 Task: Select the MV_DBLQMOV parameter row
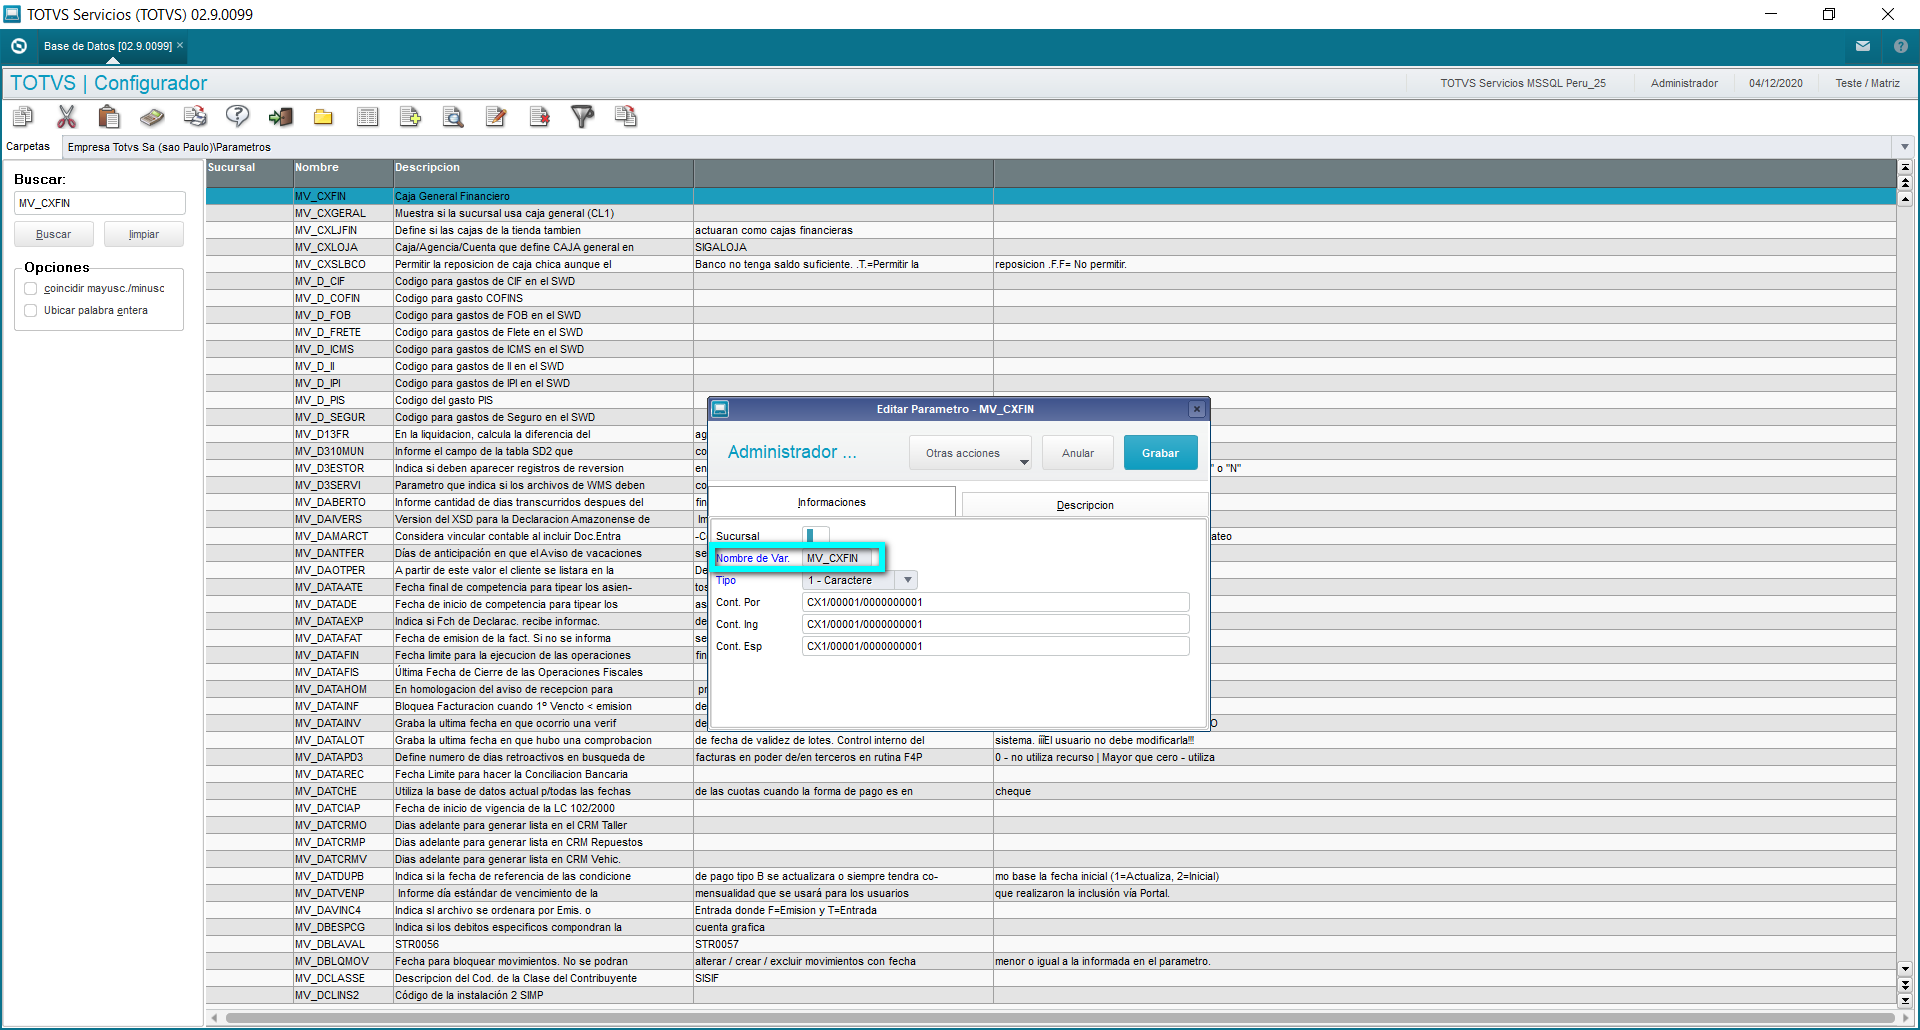click(x=1051, y=961)
